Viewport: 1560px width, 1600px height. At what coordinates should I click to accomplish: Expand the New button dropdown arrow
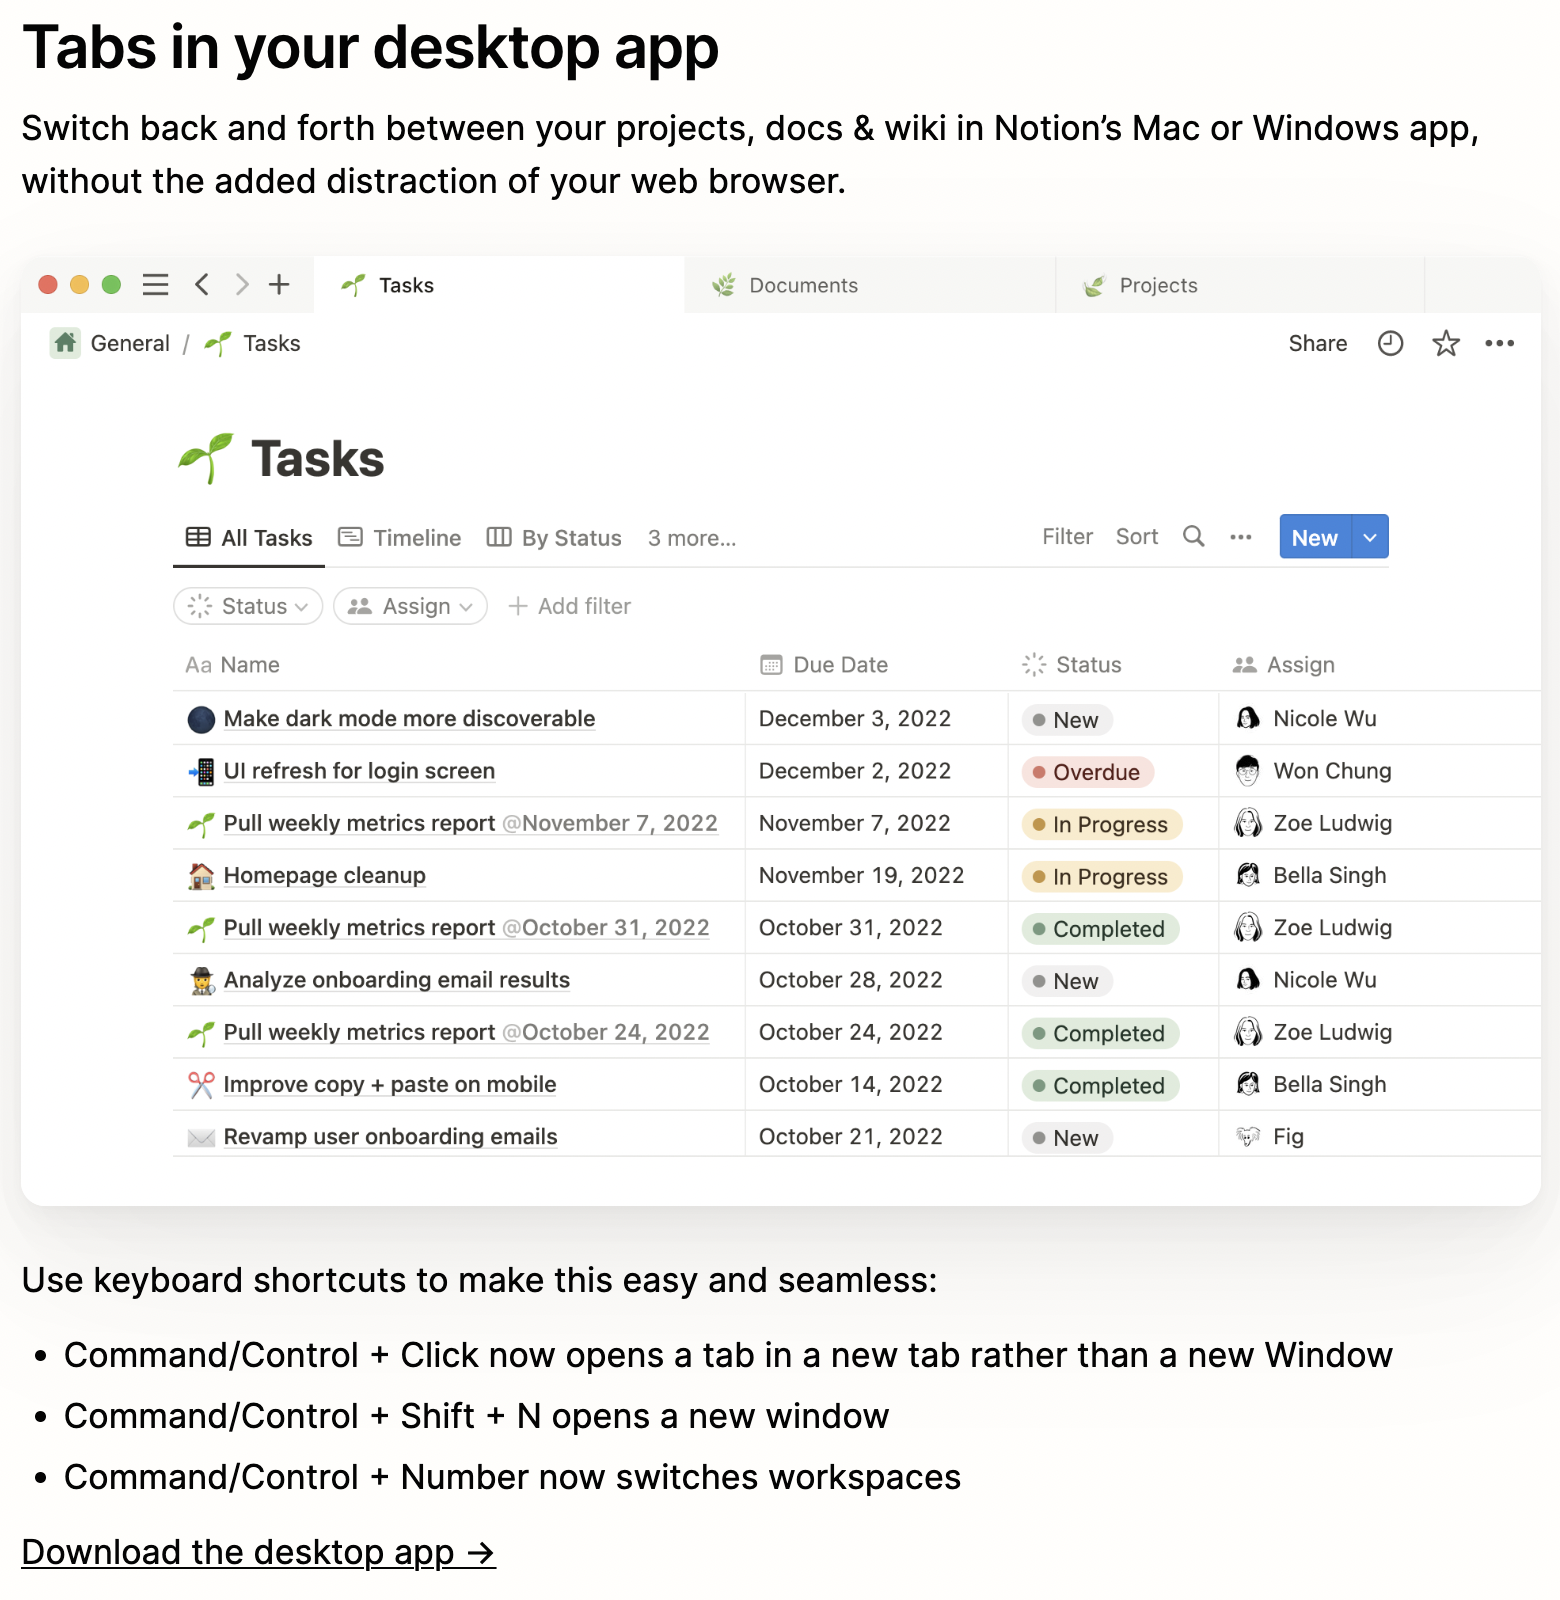pos(1370,537)
